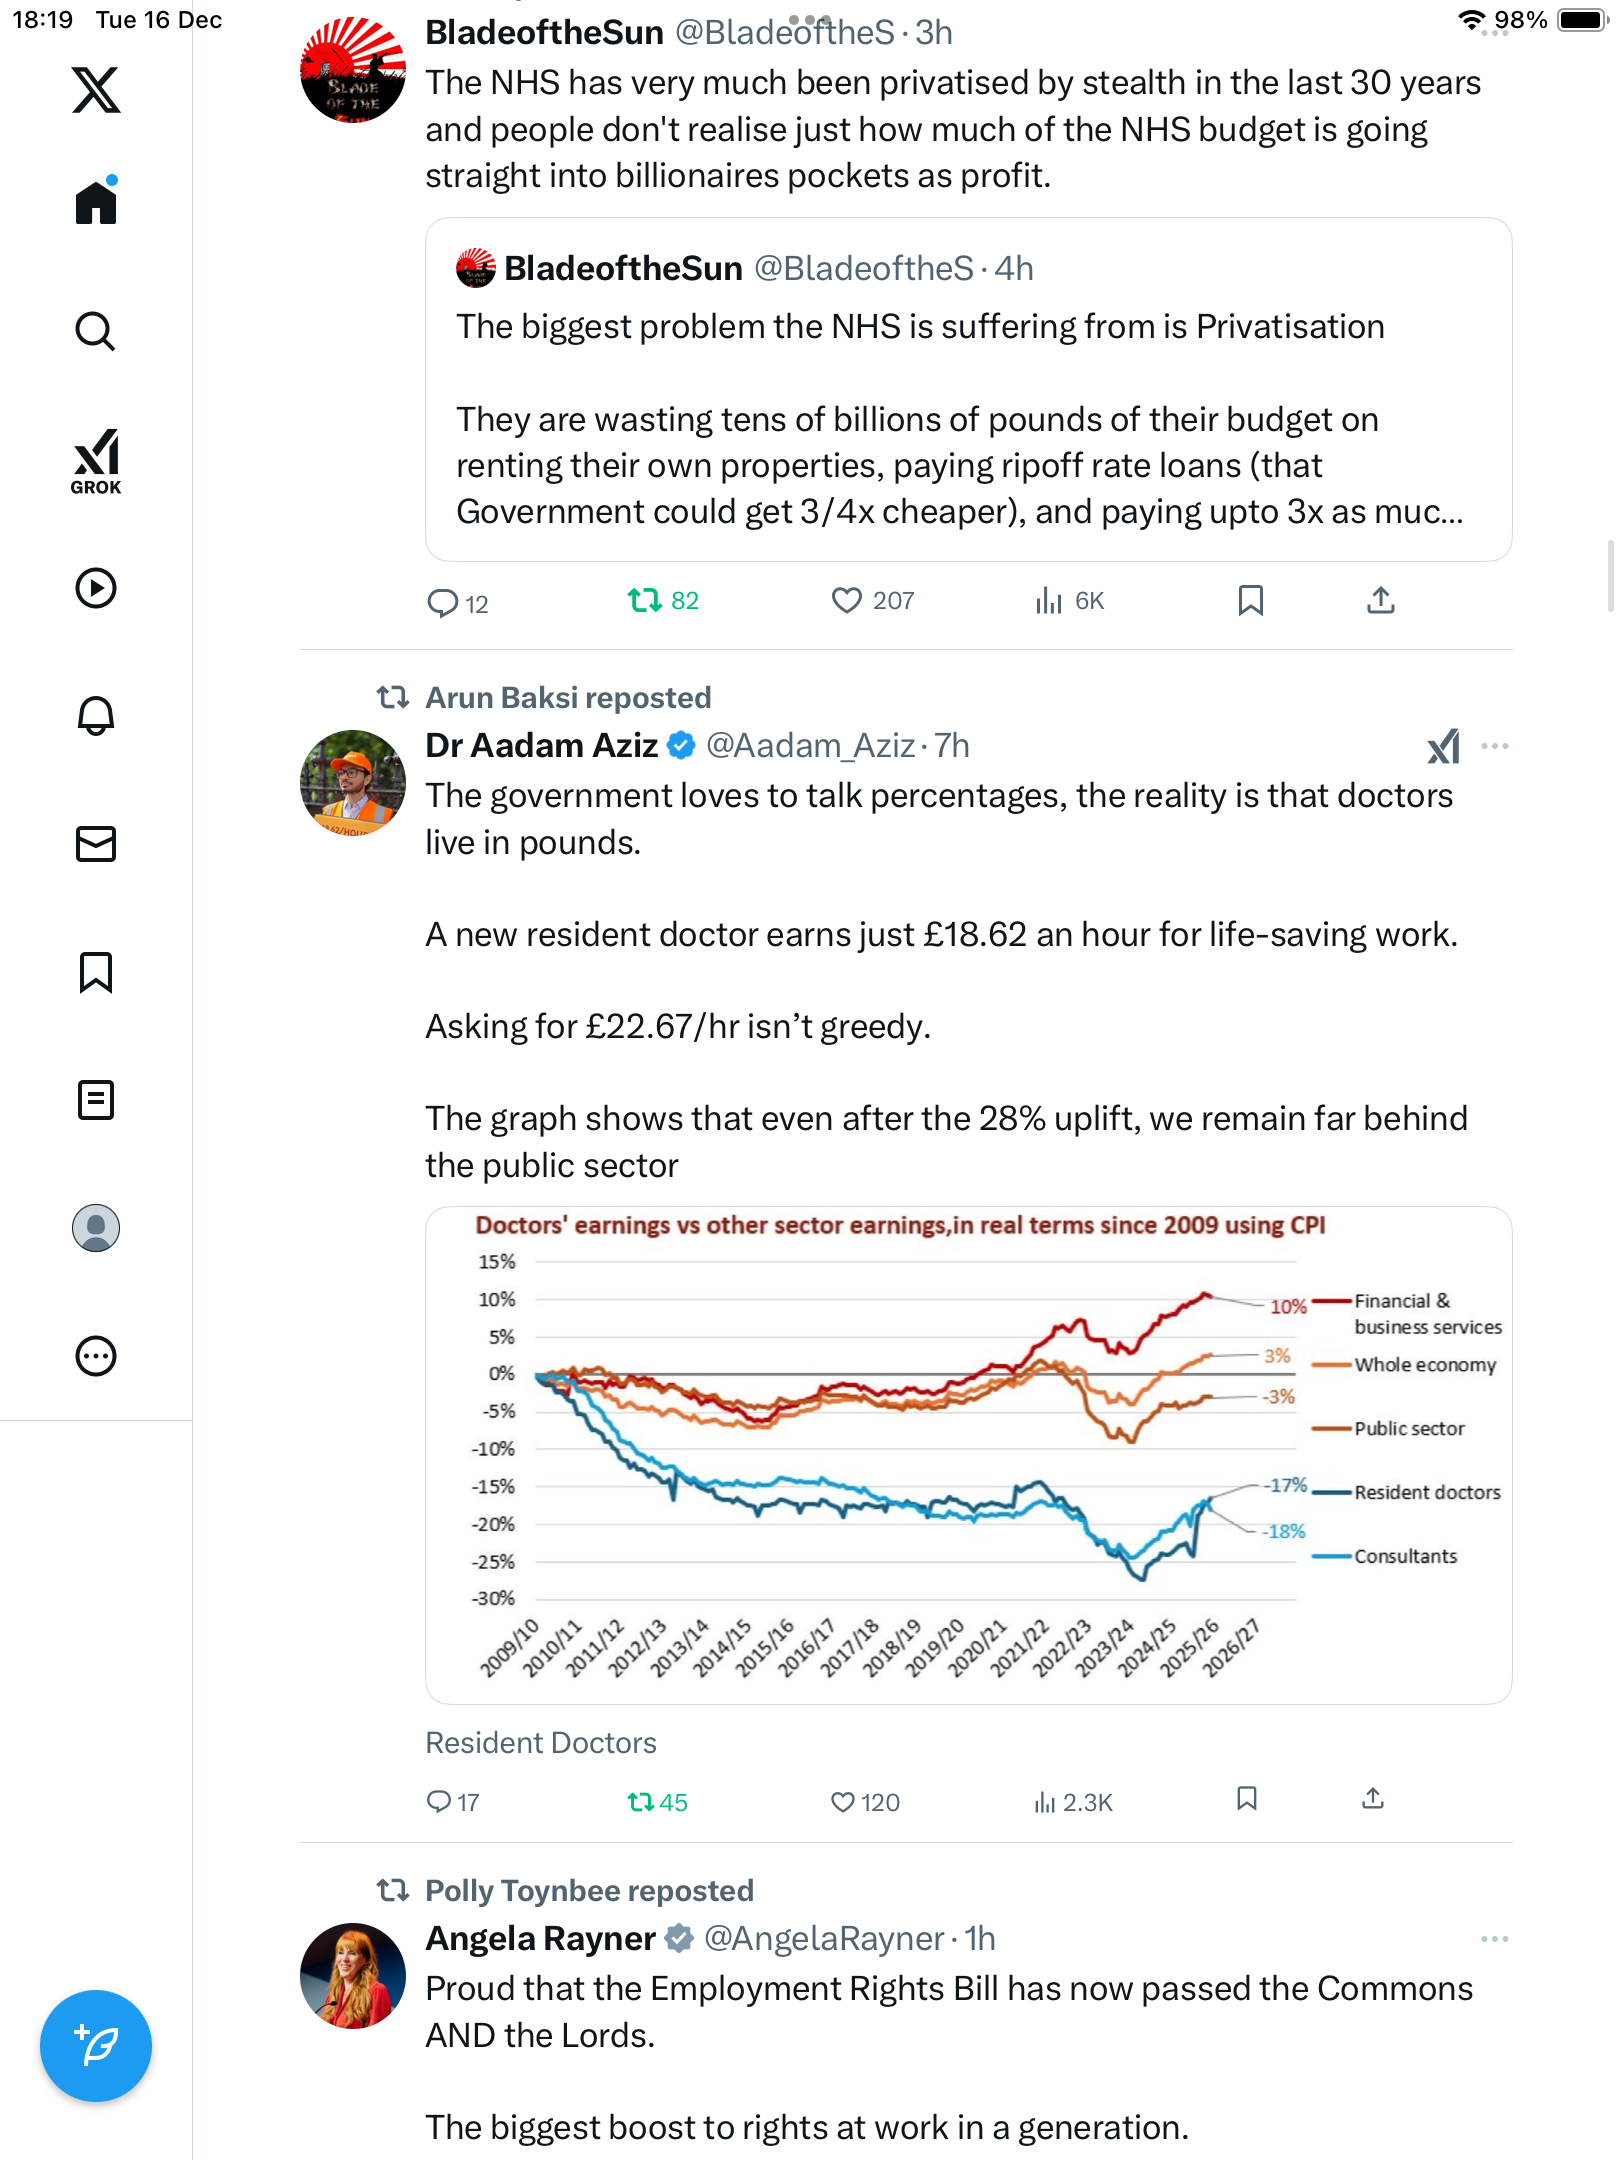Open more options on Dr Aadam Aziz's post

[1495, 746]
